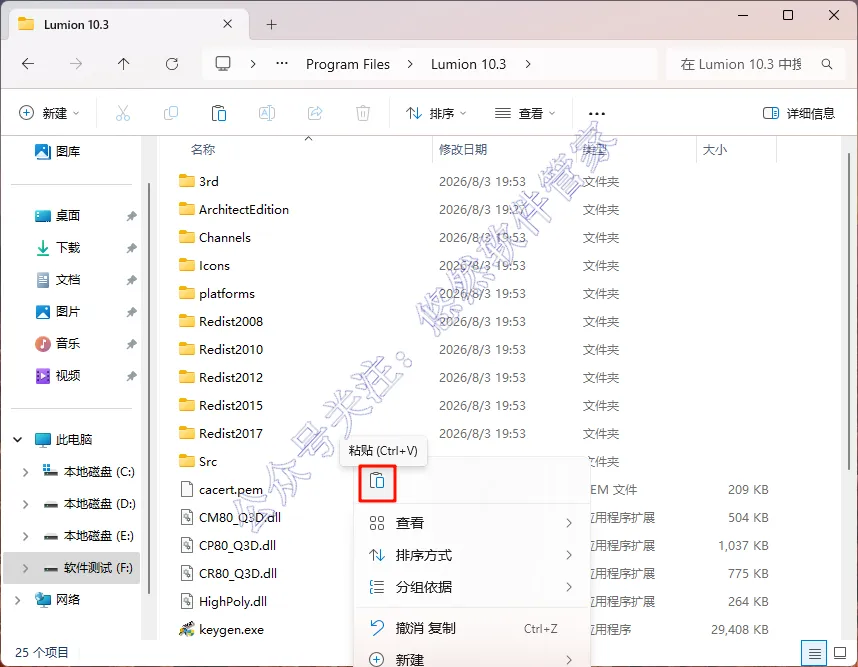This screenshot has height=667, width=858.
Task: Expand chevron after Lumion 10.3 breadcrumb
Action: (x=527, y=64)
